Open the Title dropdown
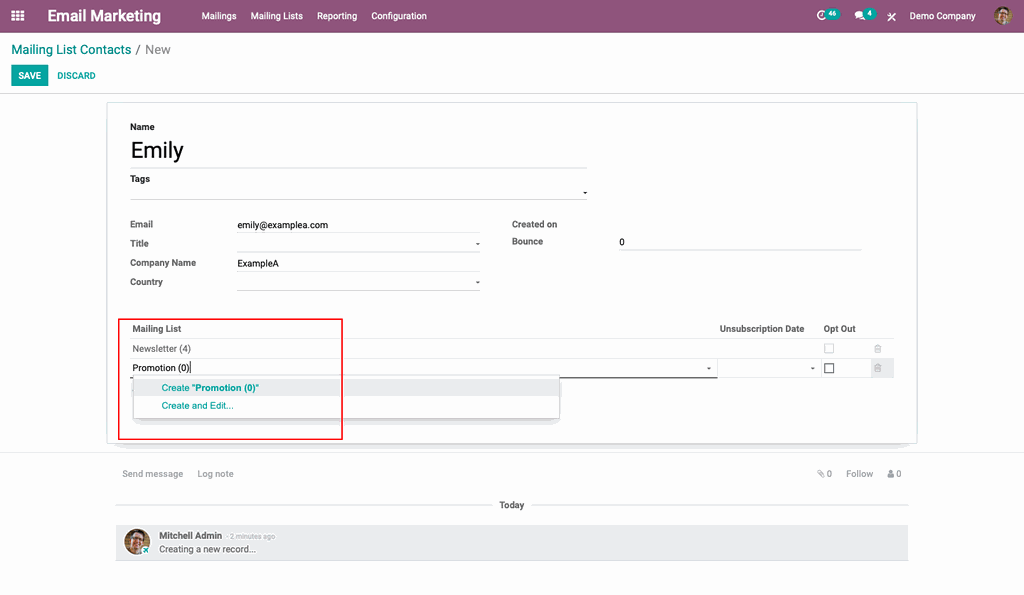Image resolution: width=1024 pixels, height=595 pixels. coord(477,243)
